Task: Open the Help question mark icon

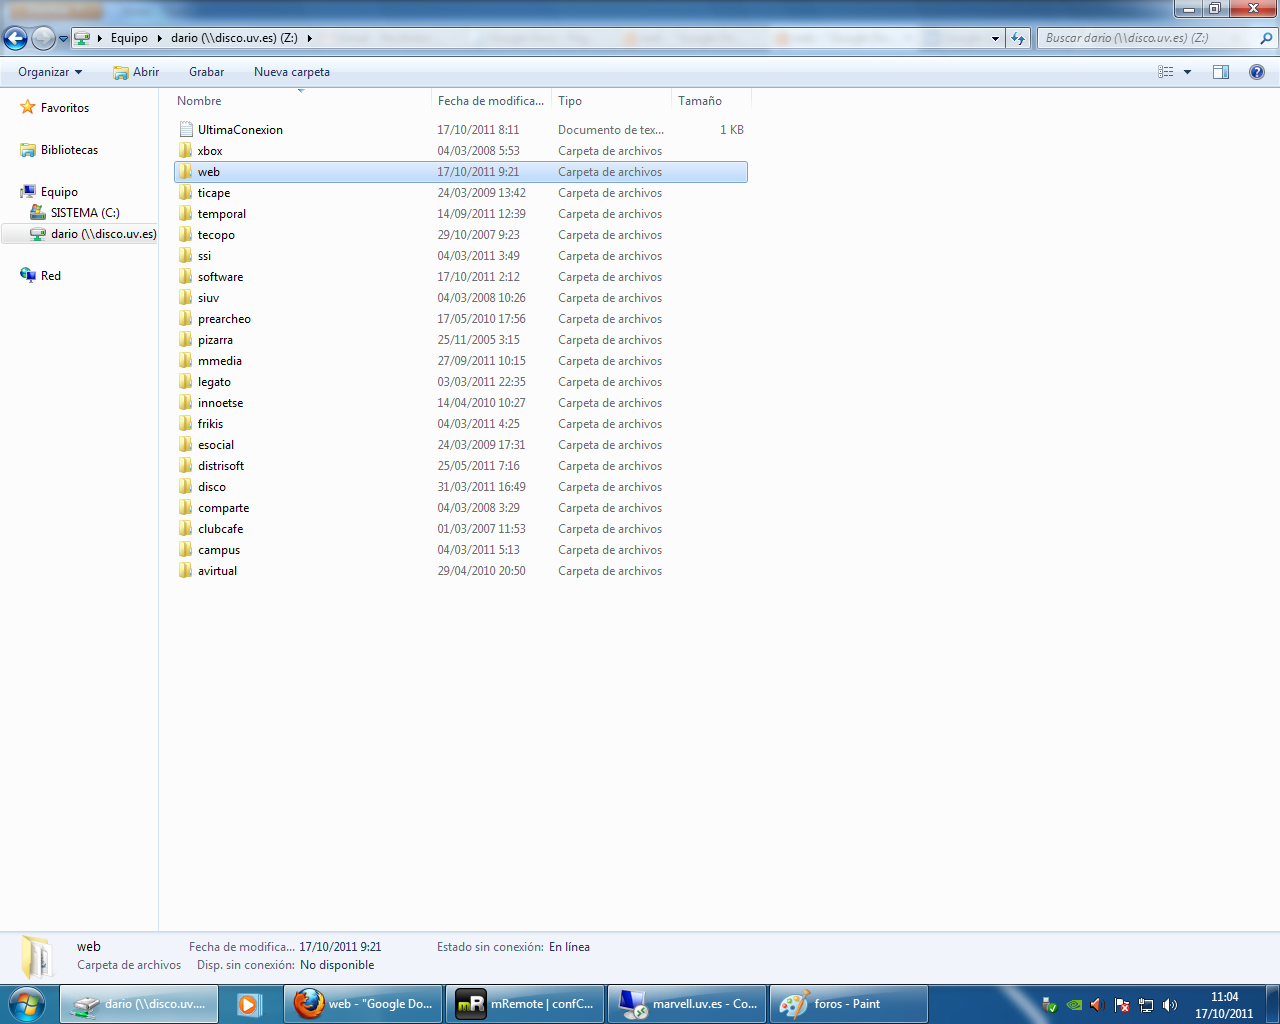Action: click(1257, 72)
